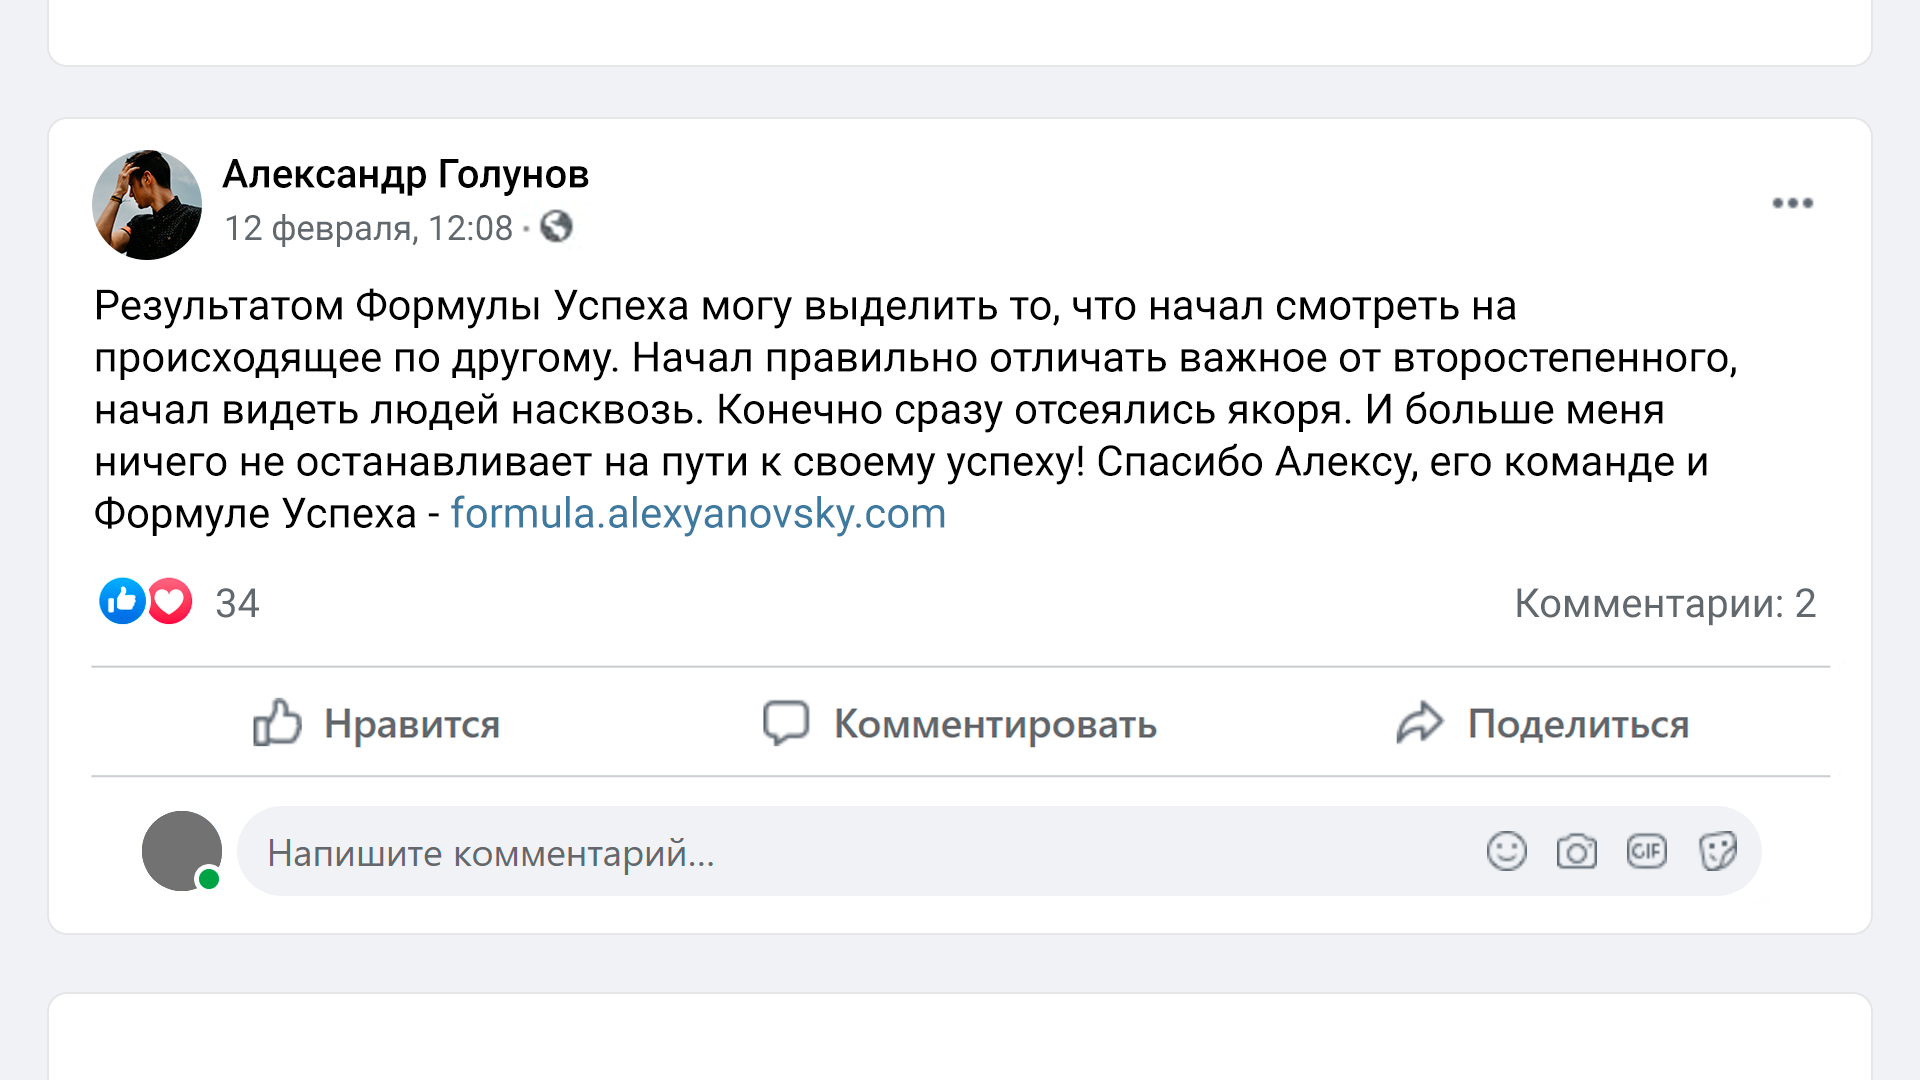Click the blue thumbs-up reaction icon
This screenshot has width=1920, height=1080.
122,602
